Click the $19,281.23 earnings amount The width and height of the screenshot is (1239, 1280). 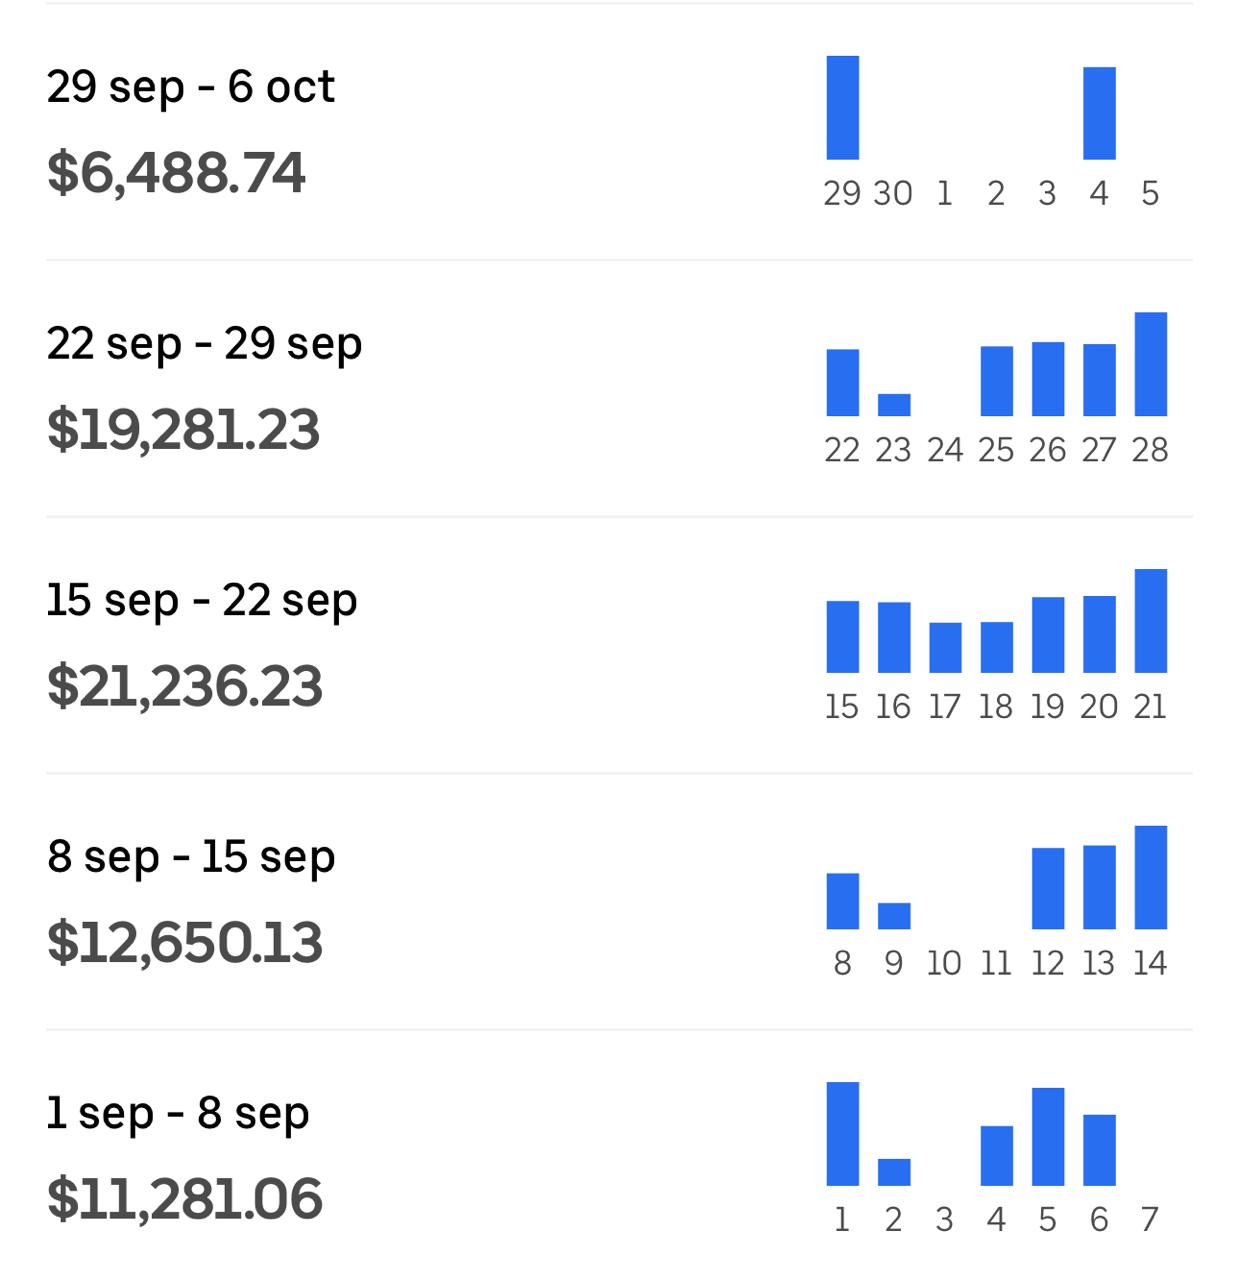tap(183, 429)
